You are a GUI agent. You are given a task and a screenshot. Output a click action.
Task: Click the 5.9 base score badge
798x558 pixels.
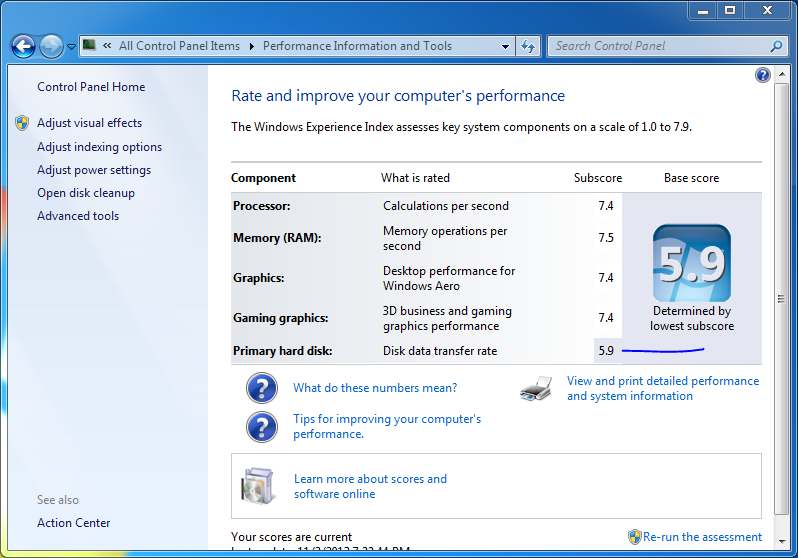click(x=692, y=263)
